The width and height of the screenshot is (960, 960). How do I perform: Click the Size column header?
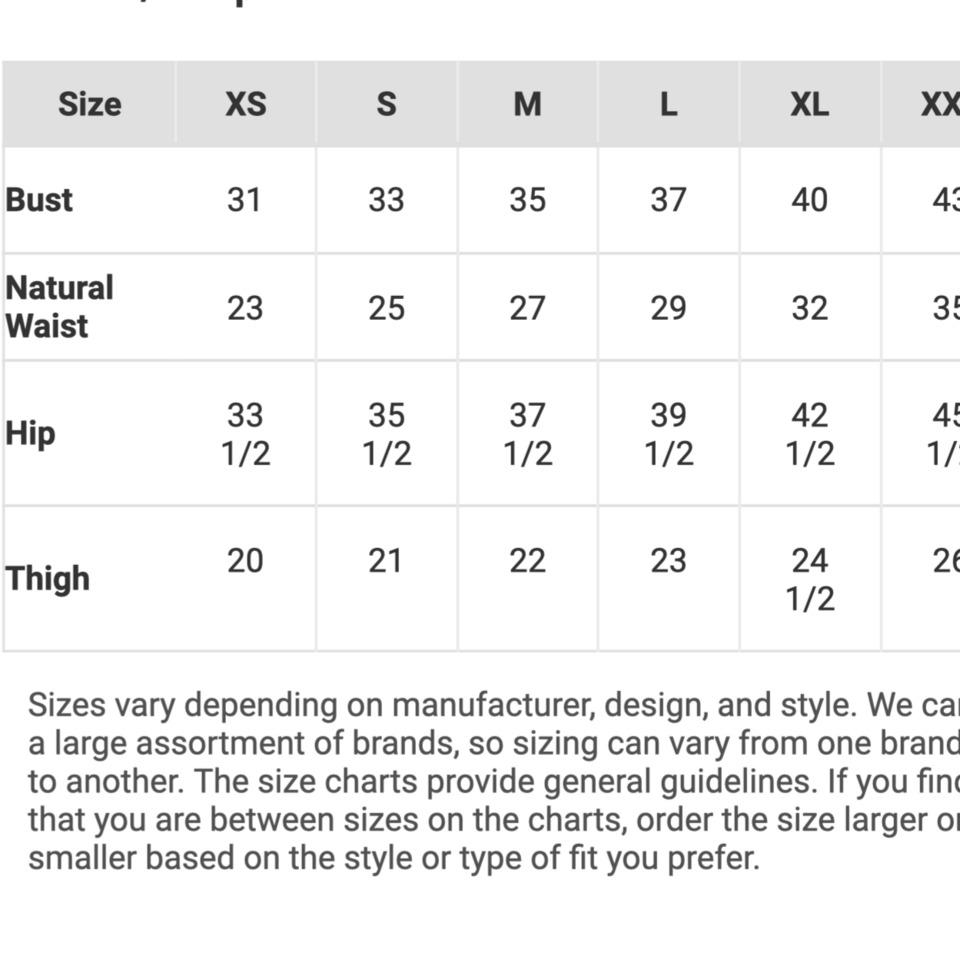click(x=89, y=104)
